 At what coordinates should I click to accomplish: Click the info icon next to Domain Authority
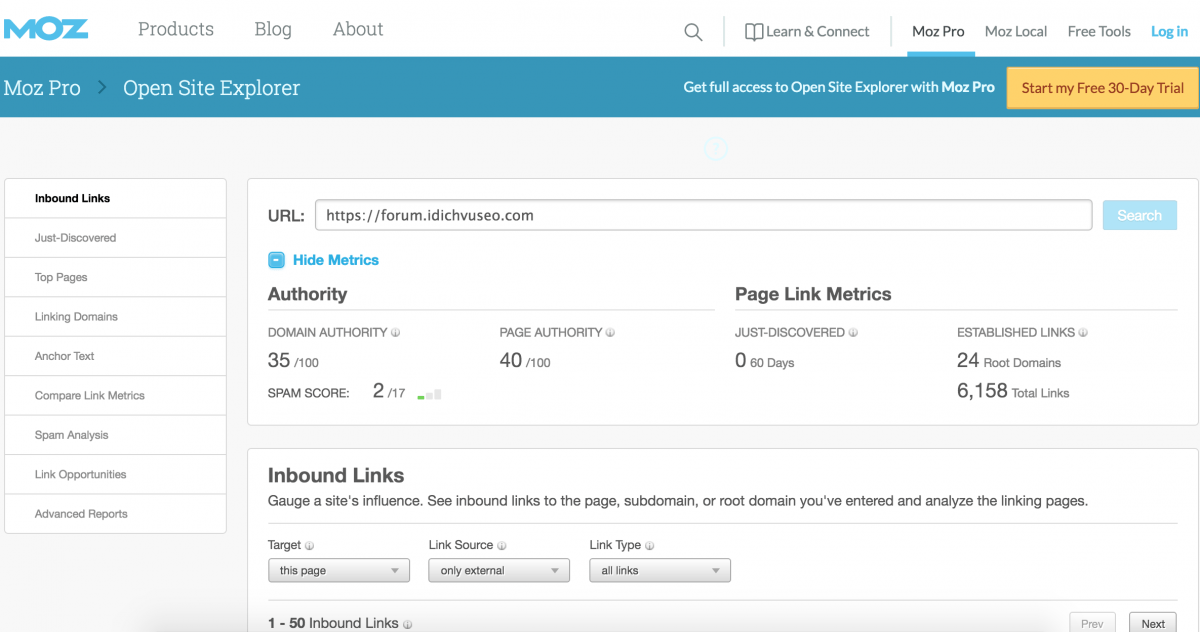point(396,333)
